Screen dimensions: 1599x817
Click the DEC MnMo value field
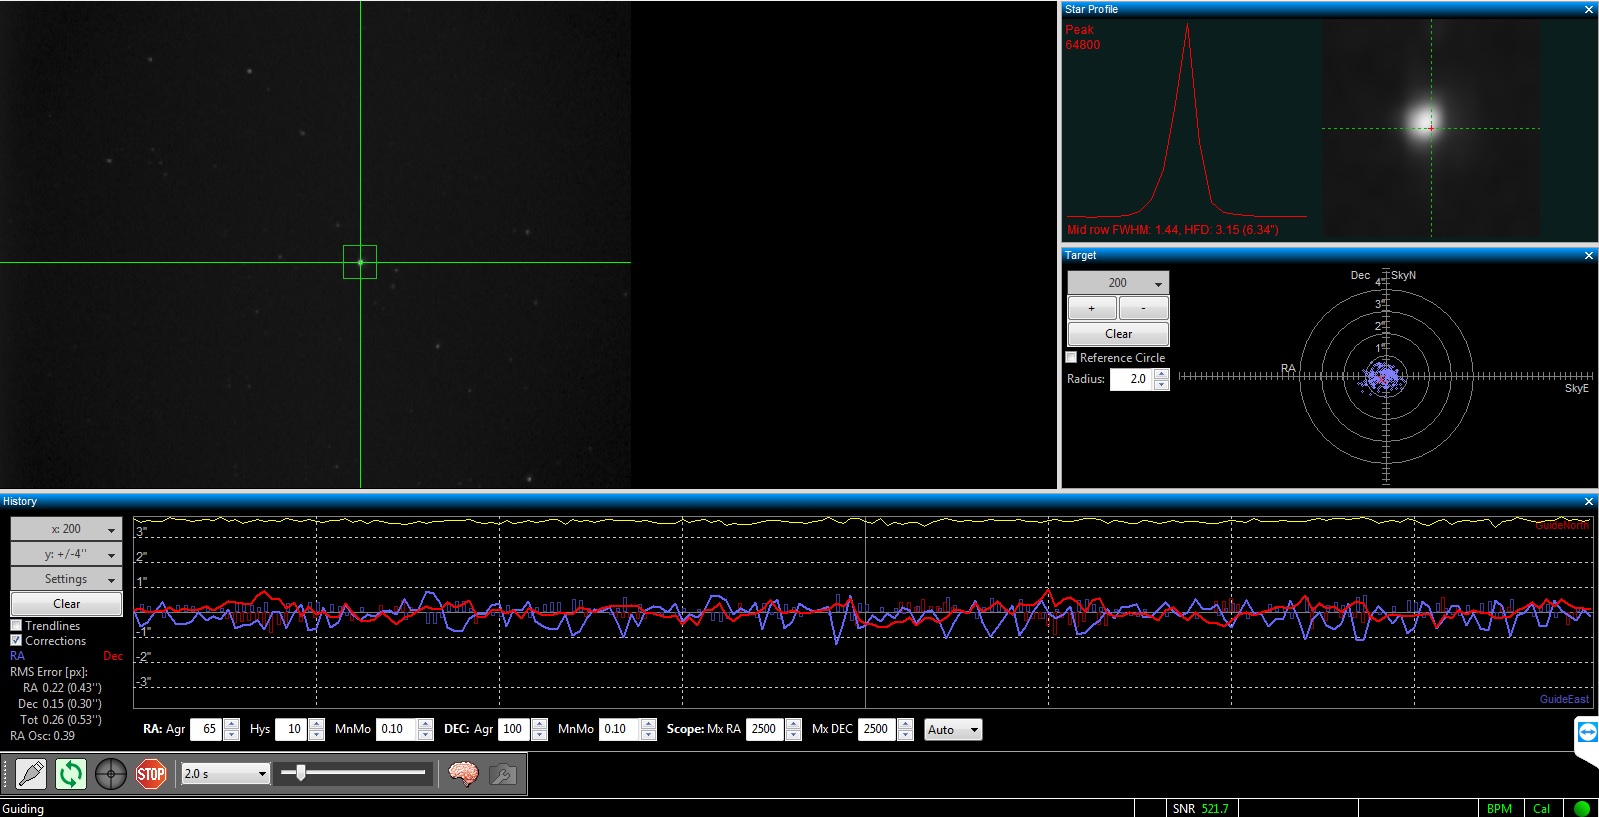click(619, 729)
